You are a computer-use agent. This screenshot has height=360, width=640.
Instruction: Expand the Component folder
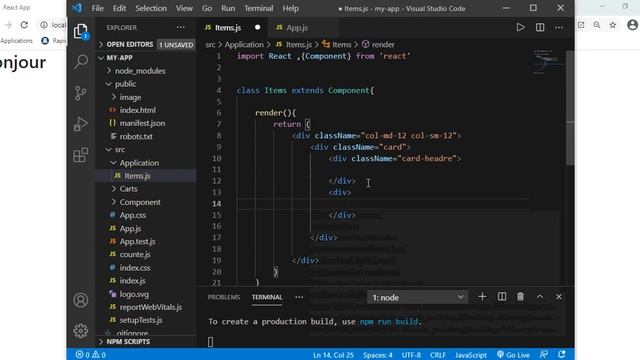(x=140, y=202)
